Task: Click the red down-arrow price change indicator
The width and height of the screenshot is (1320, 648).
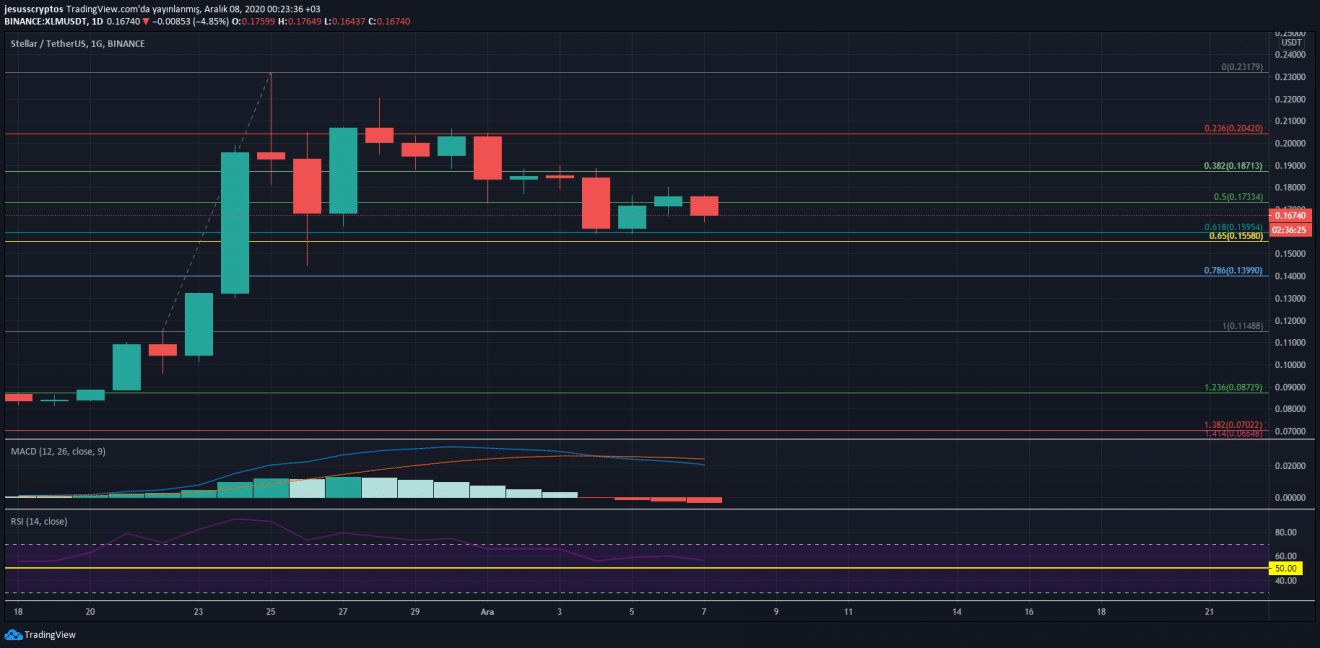Action: tap(146, 21)
